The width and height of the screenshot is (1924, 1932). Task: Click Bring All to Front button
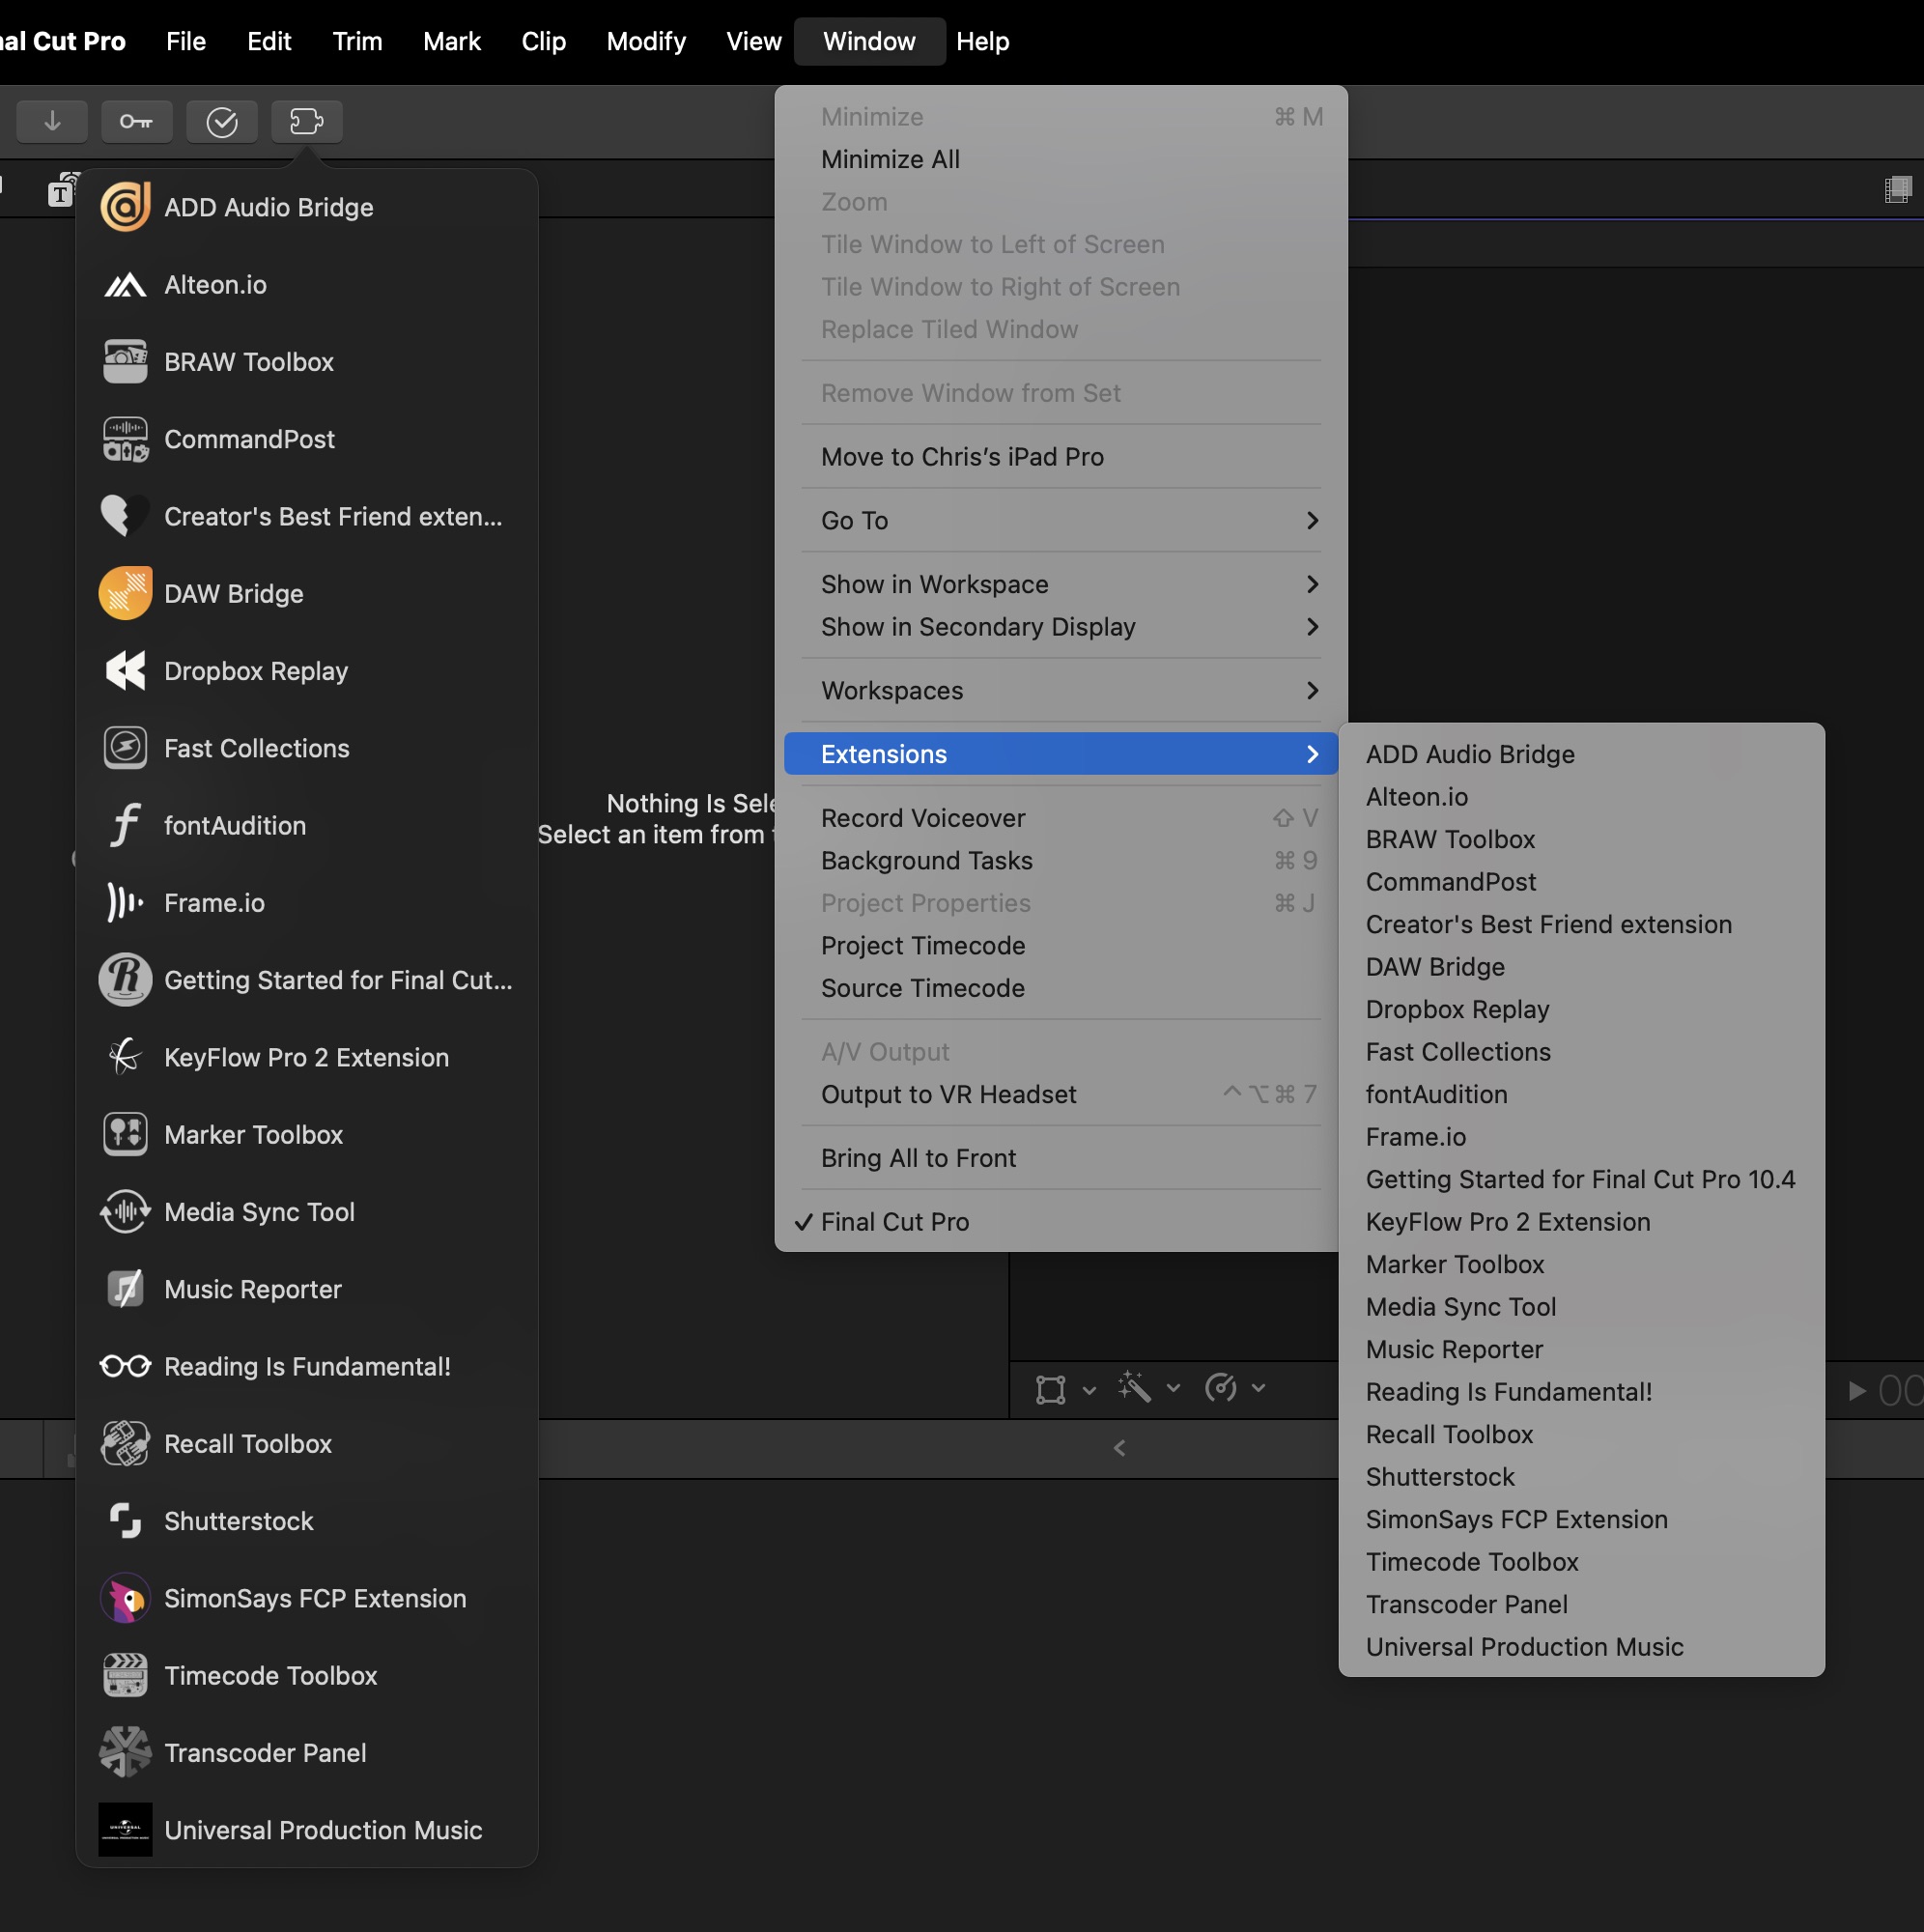pyautogui.click(x=917, y=1156)
